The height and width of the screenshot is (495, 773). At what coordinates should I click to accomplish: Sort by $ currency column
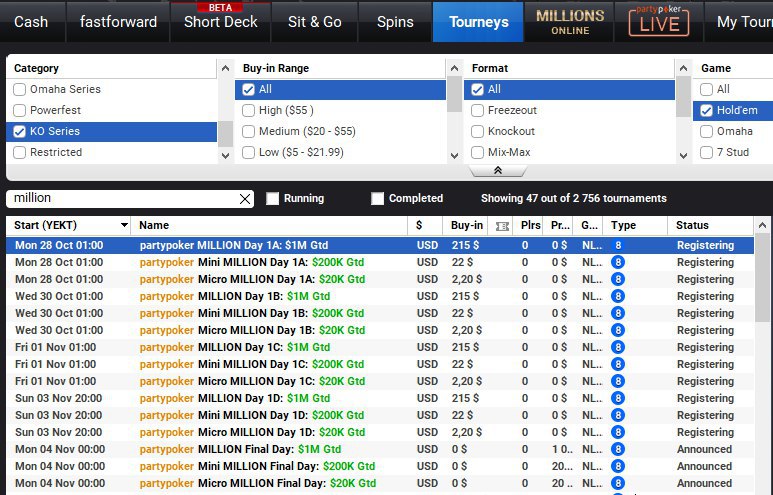(x=425, y=225)
